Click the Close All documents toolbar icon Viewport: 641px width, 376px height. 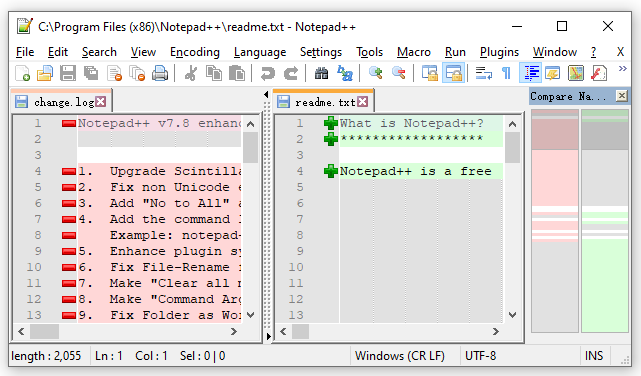point(137,74)
